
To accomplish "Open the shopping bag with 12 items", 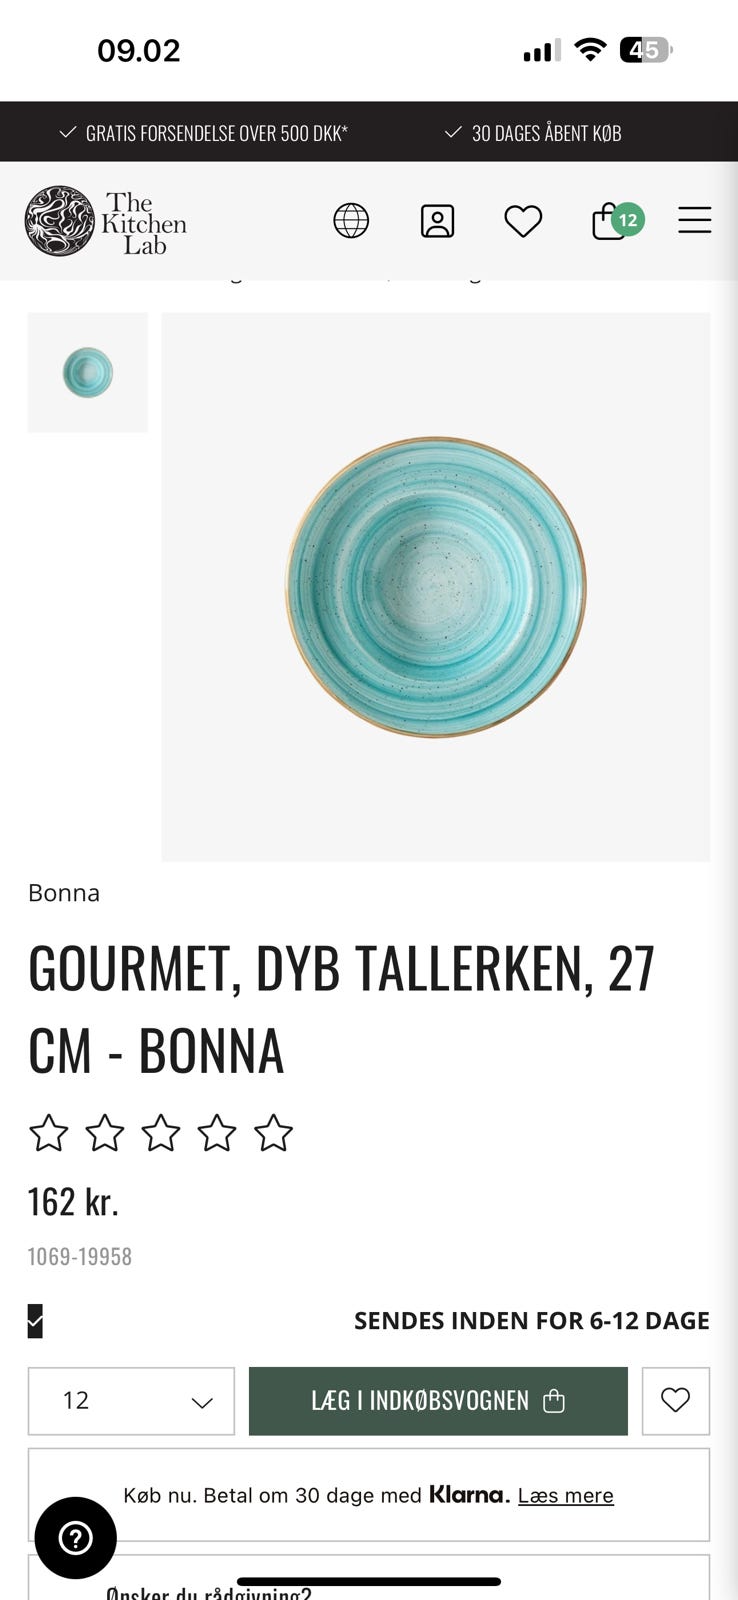I will pyautogui.click(x=617, y=221).
